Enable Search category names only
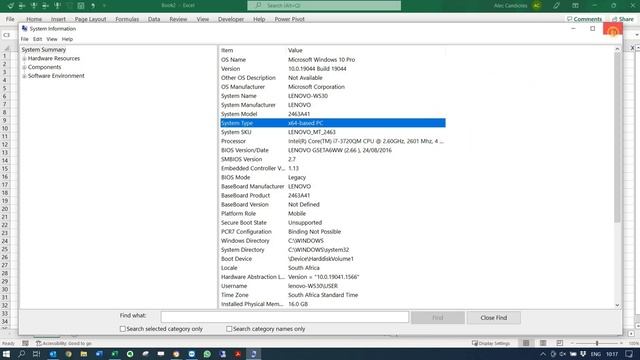 [229, 329]
